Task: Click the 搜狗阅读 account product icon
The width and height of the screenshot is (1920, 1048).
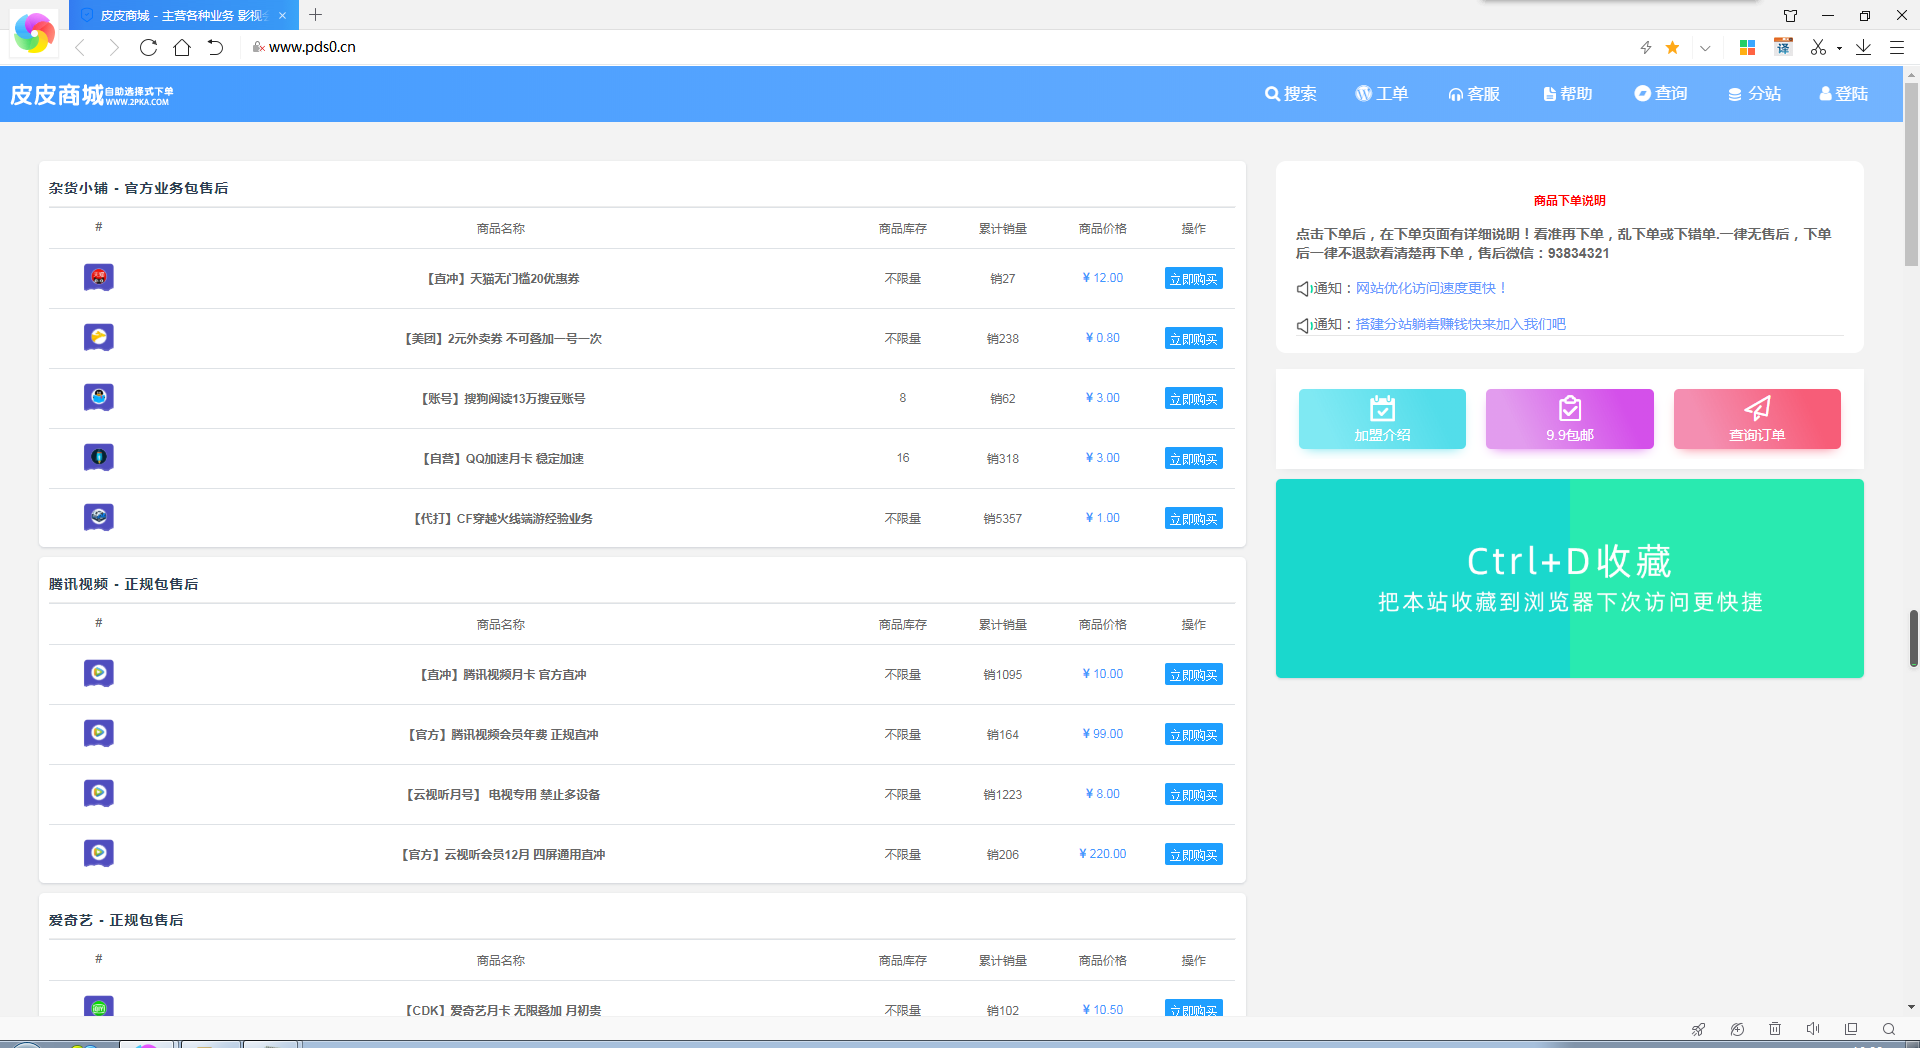Action: click(x=99, y=397)
